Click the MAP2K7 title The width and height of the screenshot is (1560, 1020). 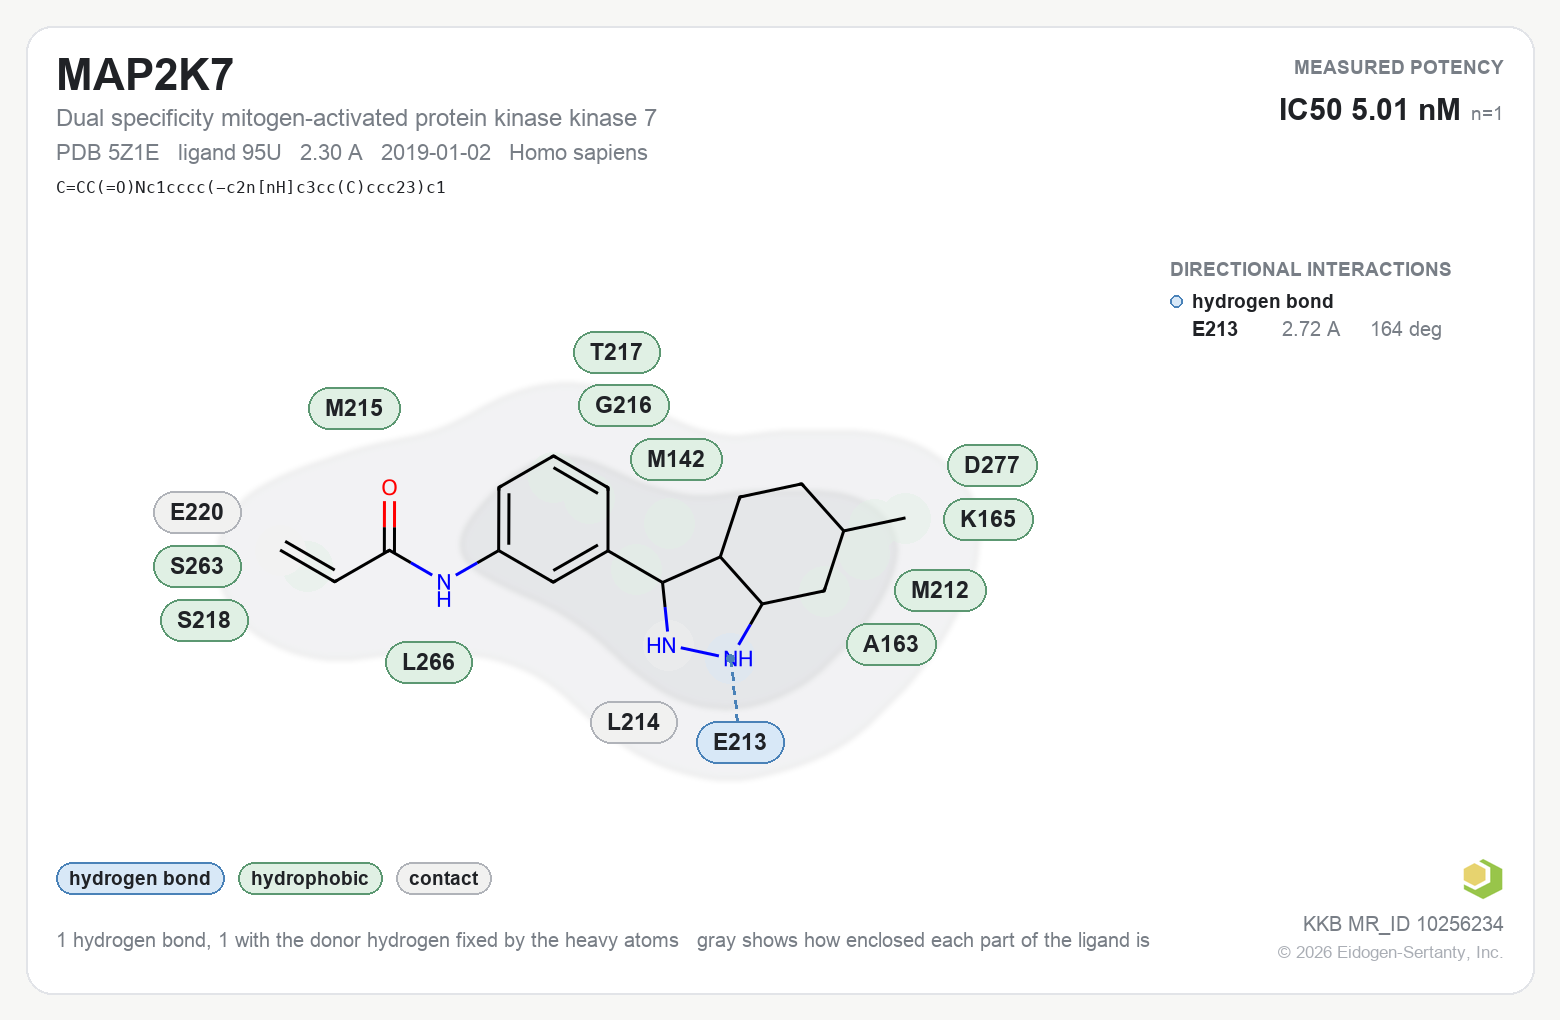[145, 75]
